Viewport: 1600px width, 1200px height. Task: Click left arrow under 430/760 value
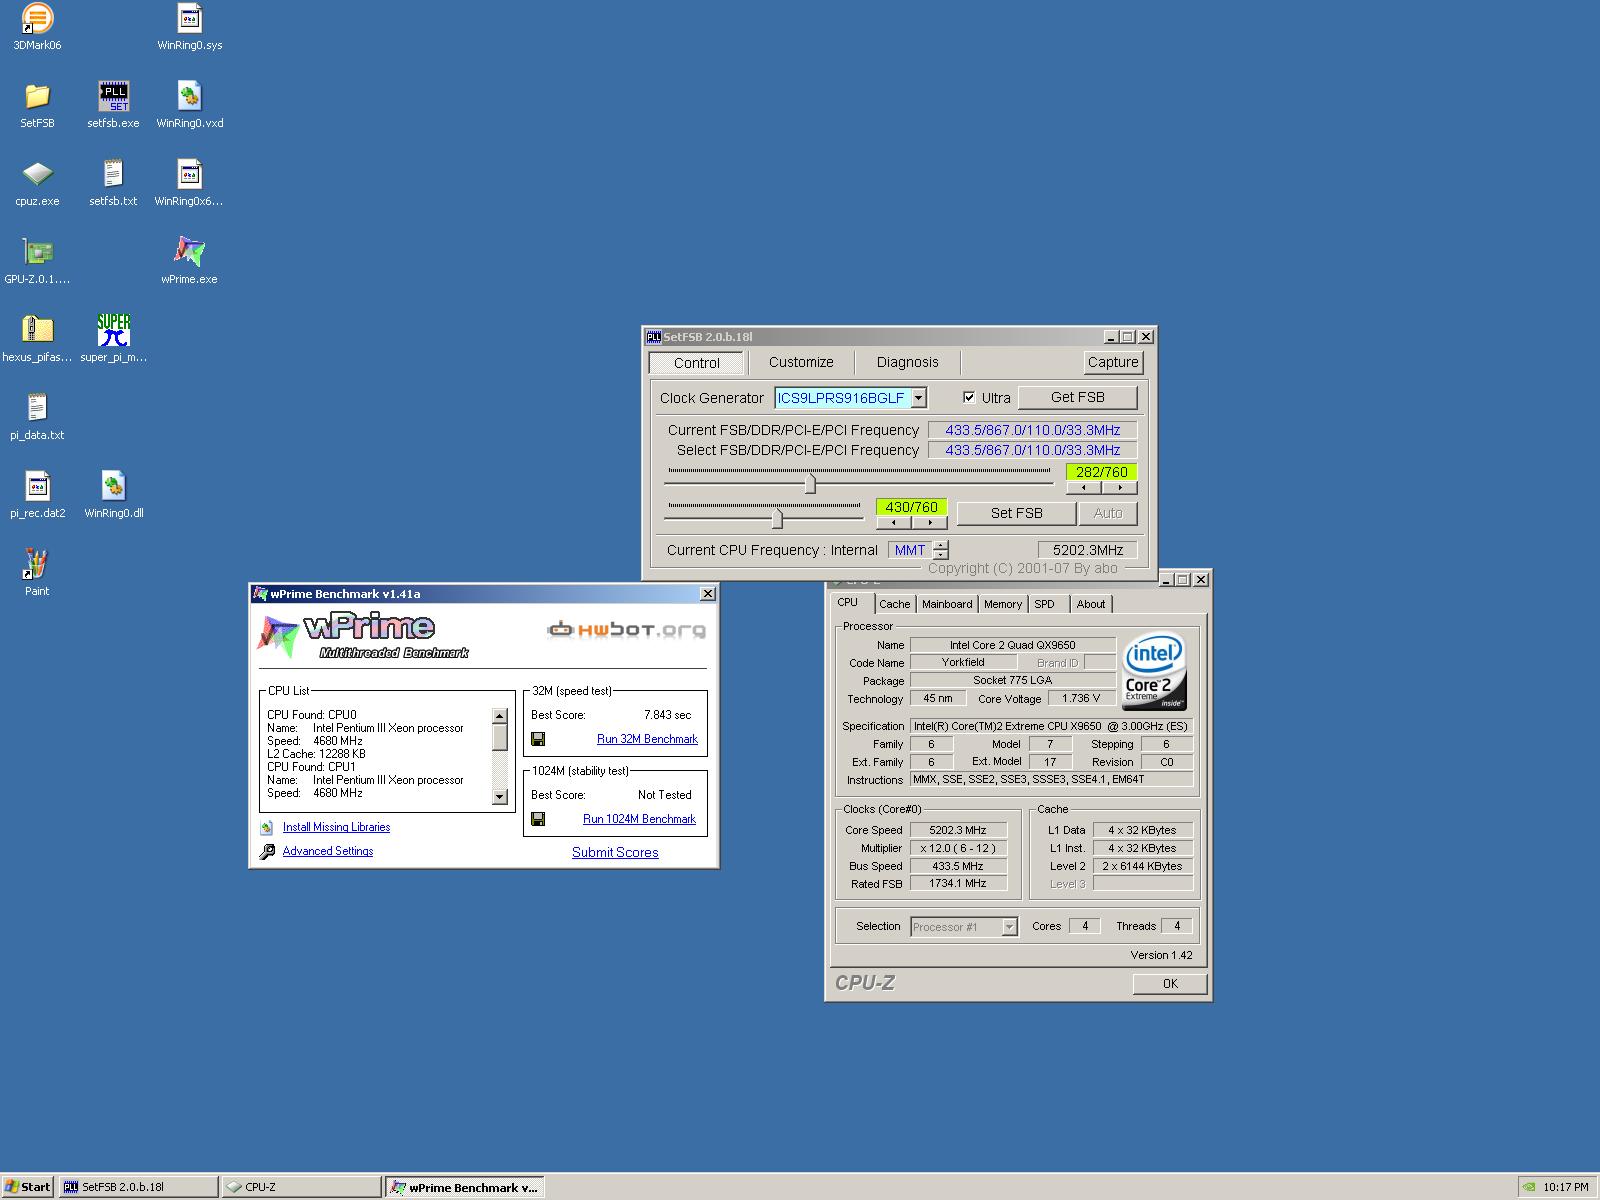tap(894, 523)
